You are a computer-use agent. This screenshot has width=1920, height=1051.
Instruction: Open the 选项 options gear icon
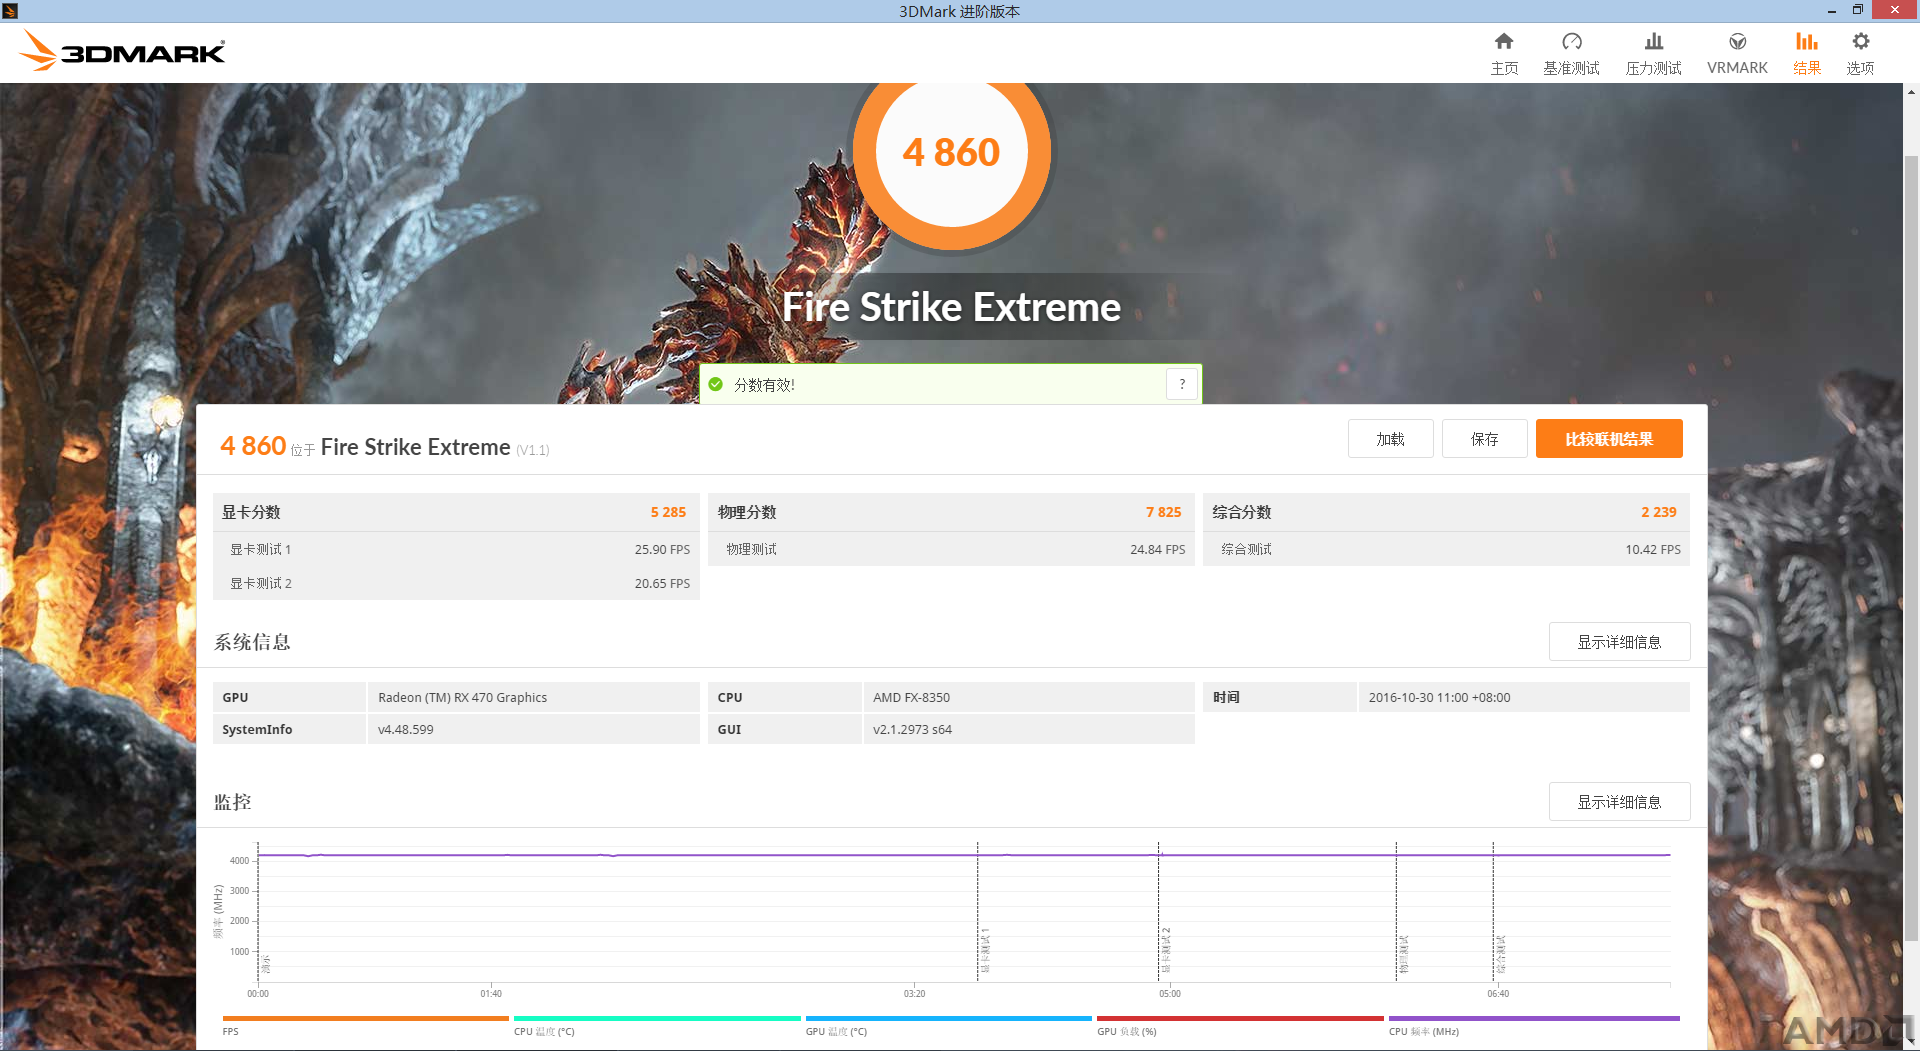click(1860, 42)
